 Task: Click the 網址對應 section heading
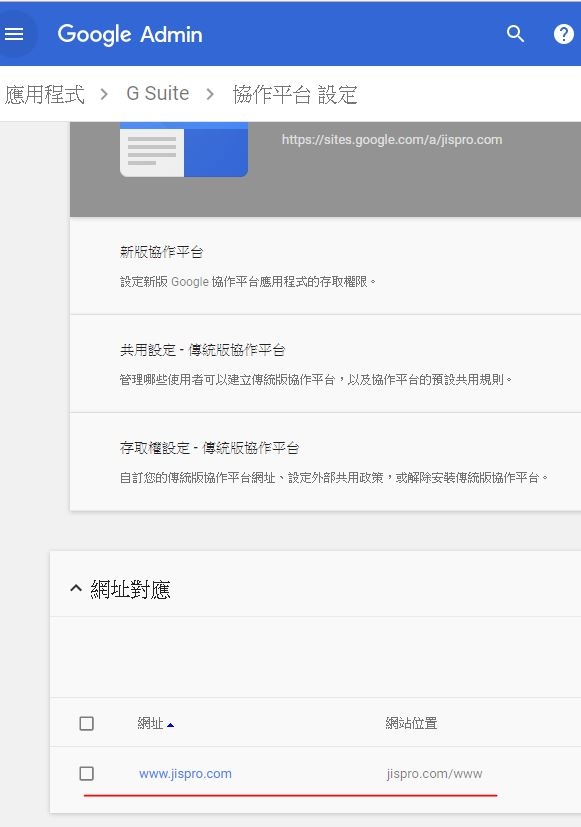(x=130, y=589)
